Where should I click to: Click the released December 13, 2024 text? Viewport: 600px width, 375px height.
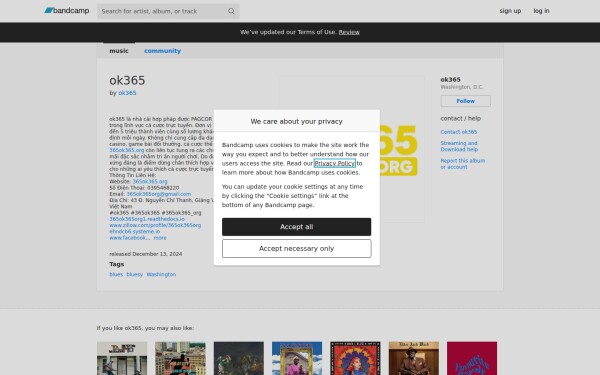[x=145, y=254]
